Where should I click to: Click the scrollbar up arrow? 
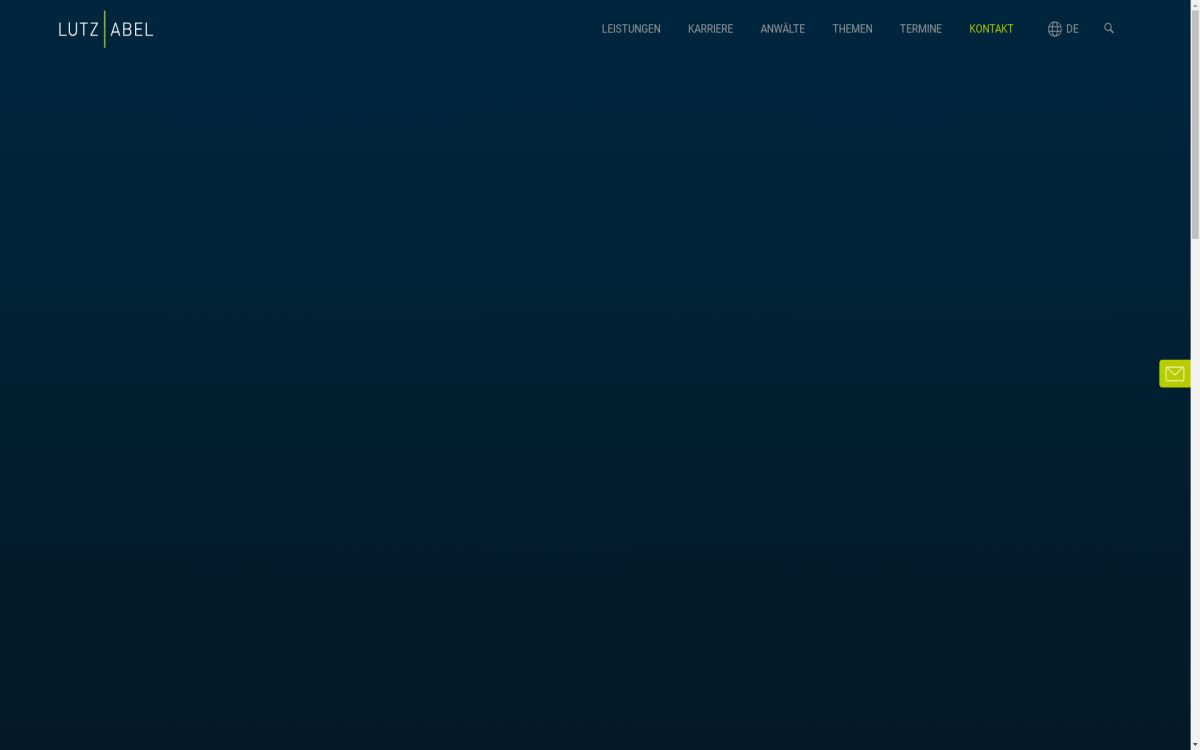pos(1195,5)
